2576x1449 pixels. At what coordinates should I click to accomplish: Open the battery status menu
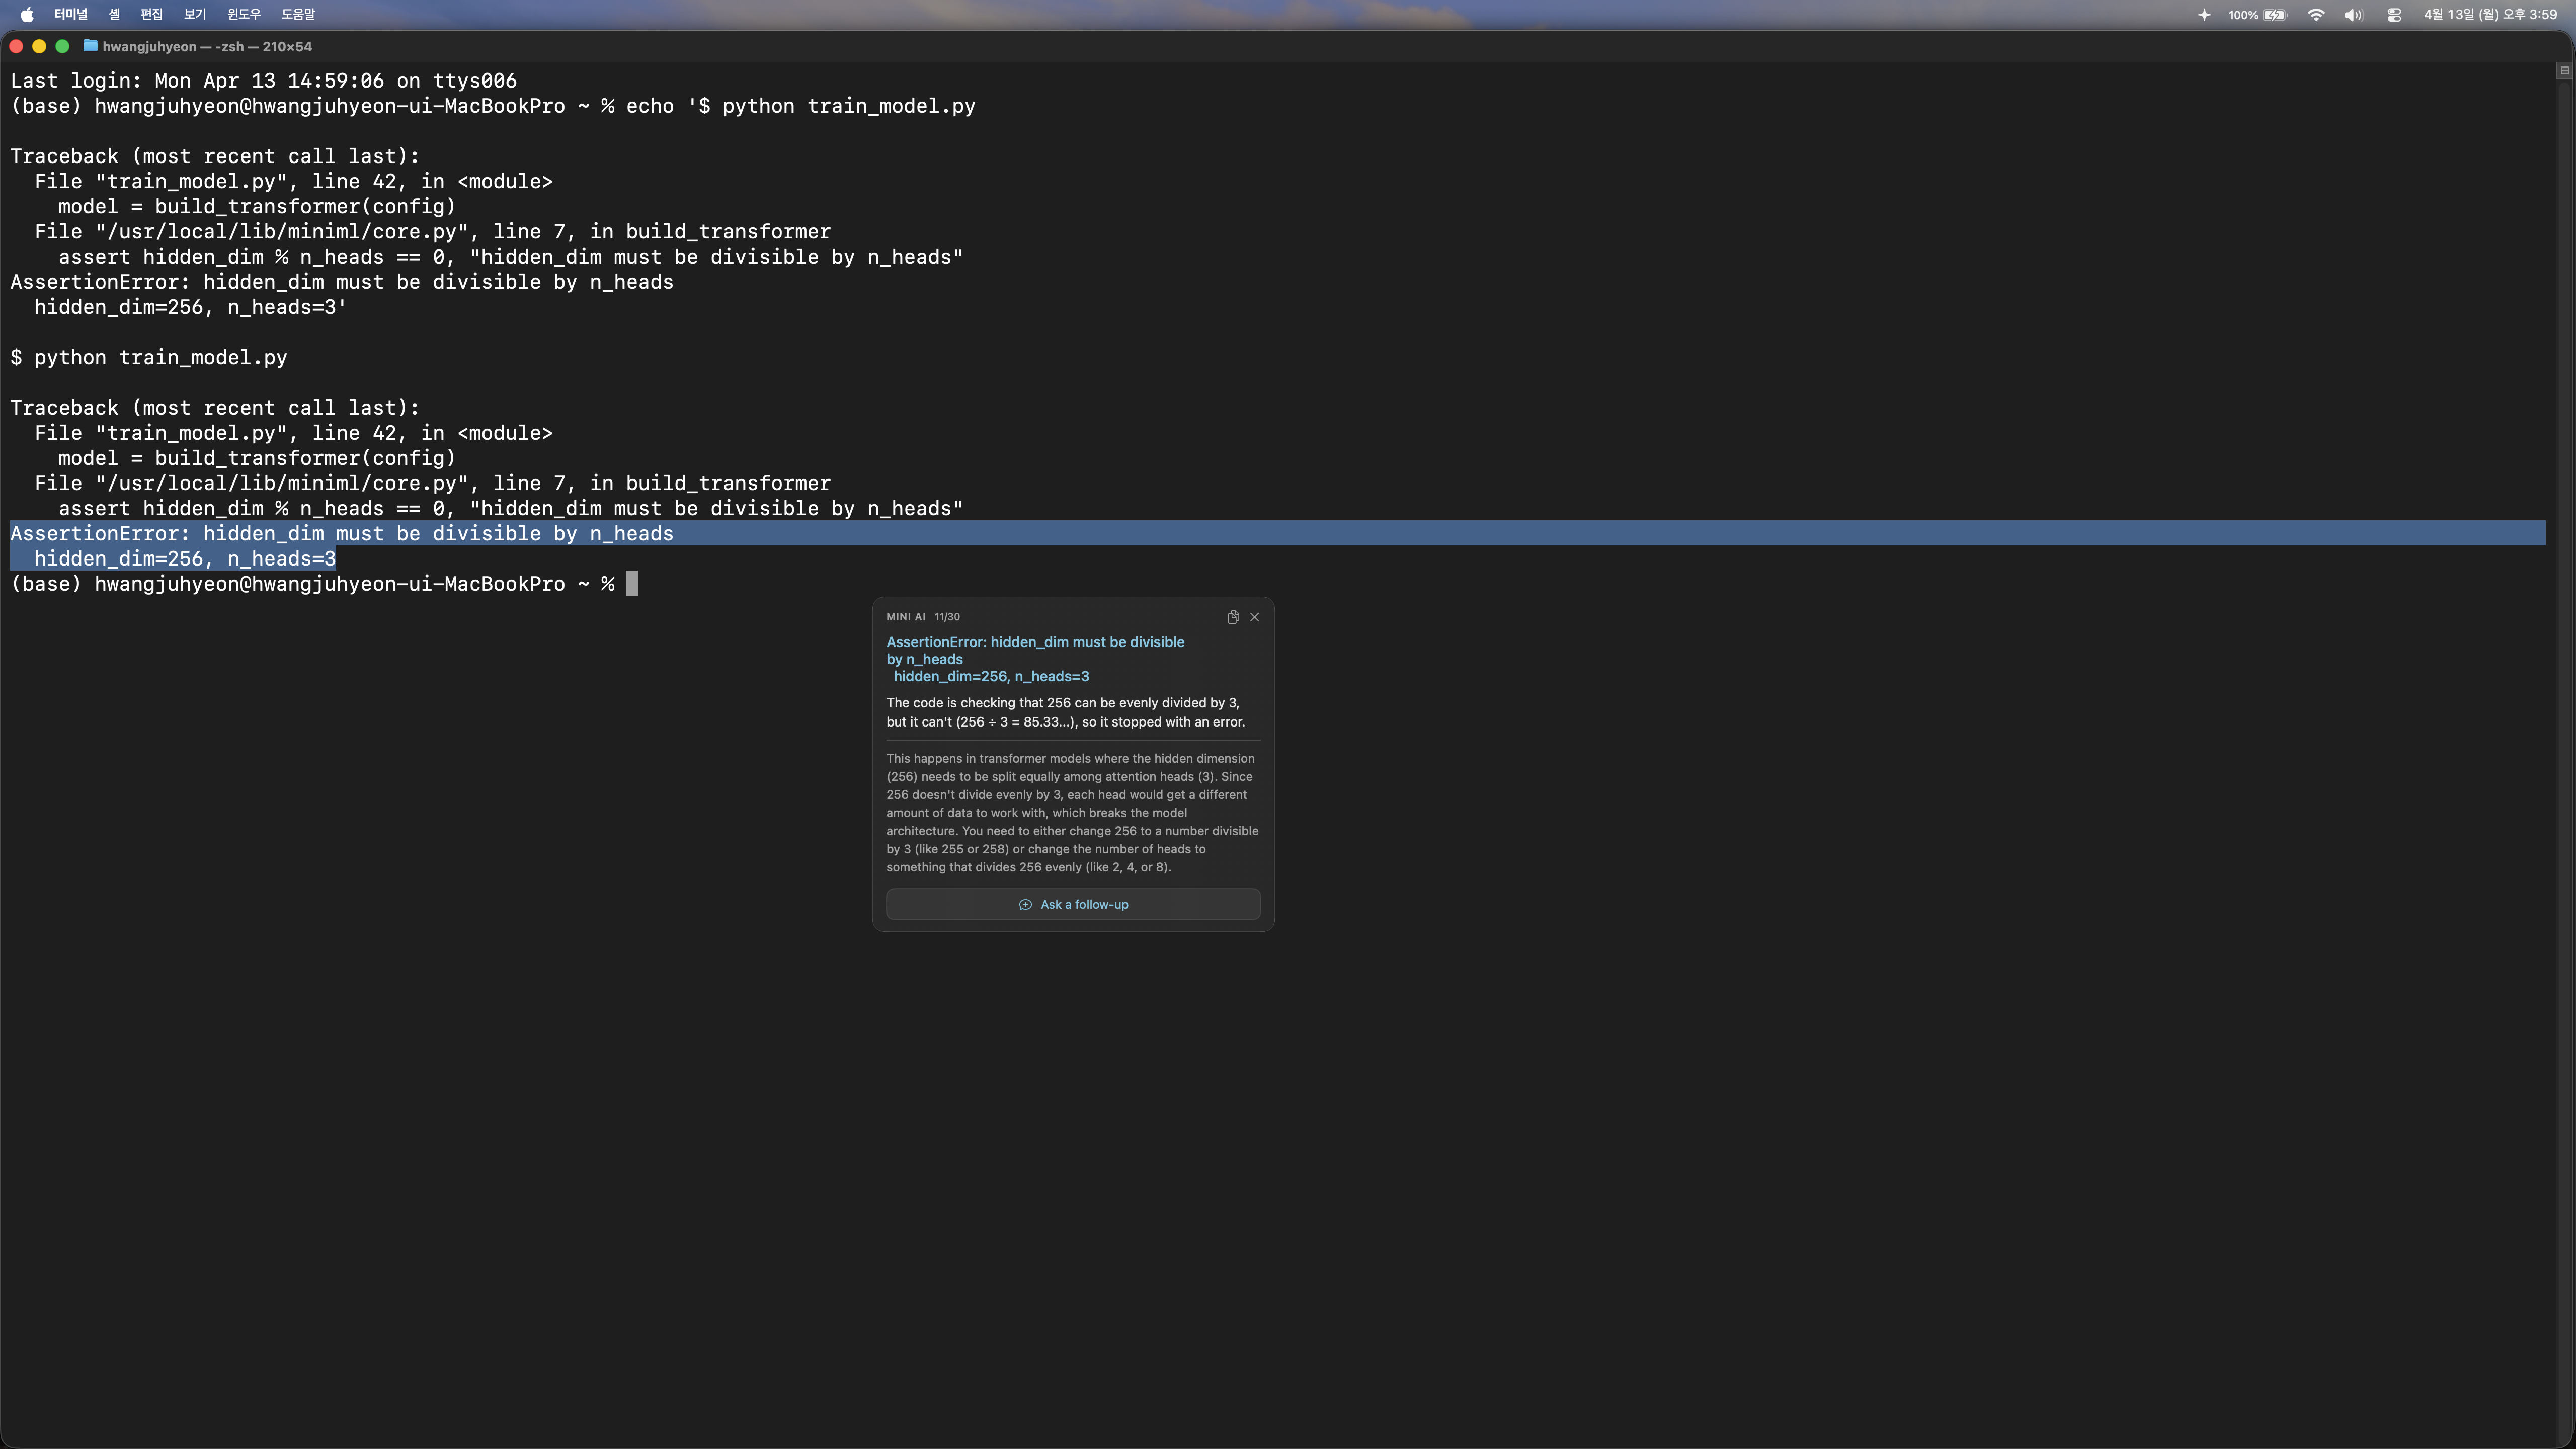(x=2274, y=15)
